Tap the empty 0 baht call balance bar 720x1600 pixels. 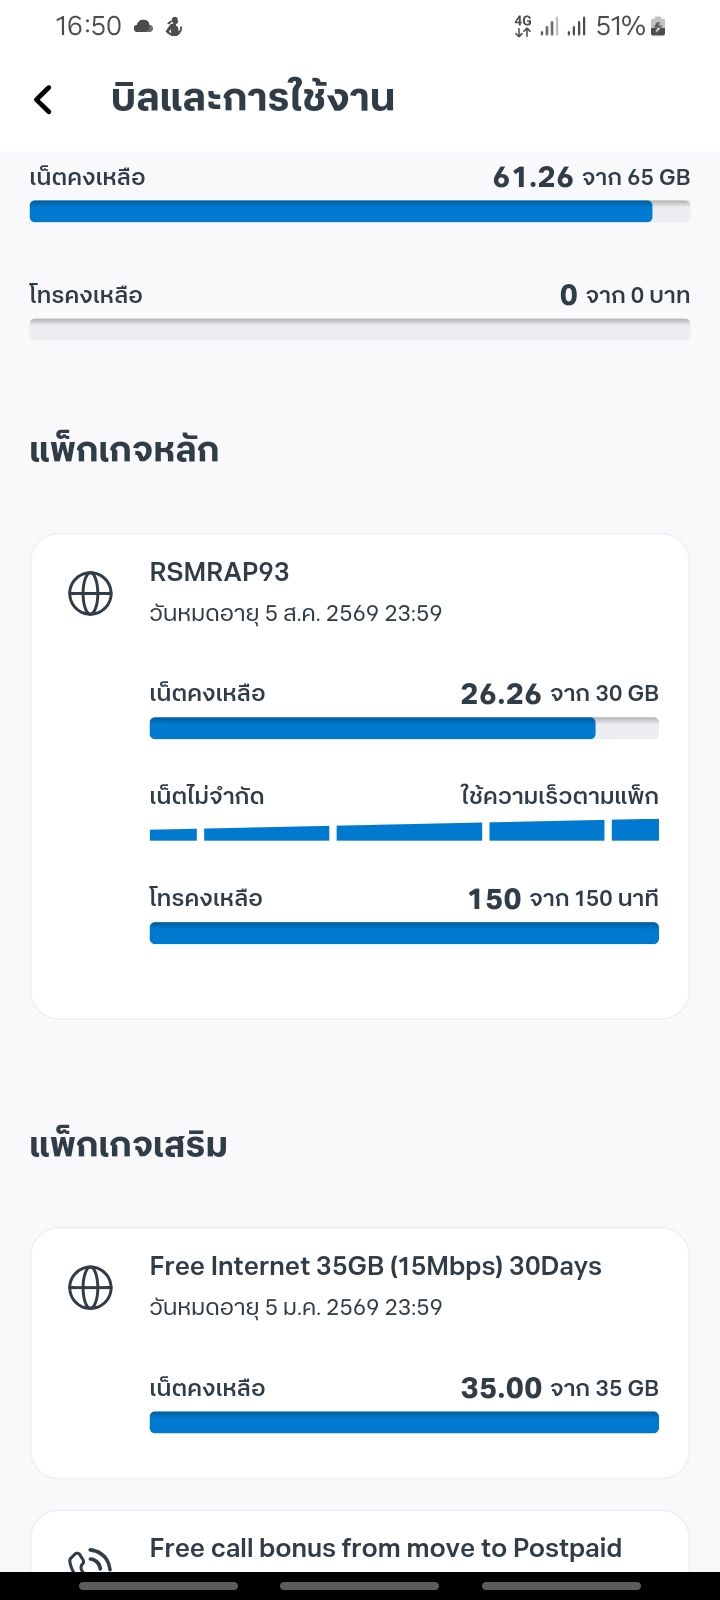tap(359, 329)
